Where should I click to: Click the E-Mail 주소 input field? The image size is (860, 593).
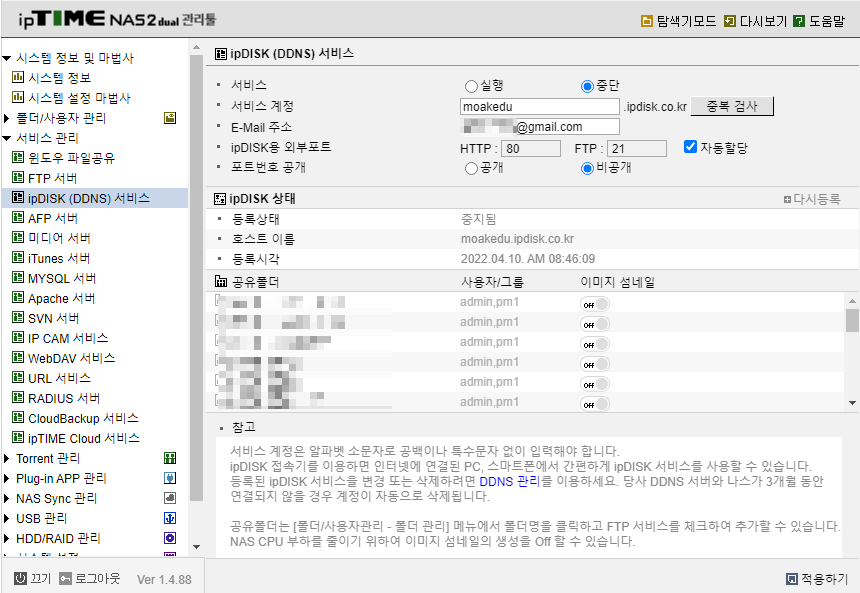point(540,127)
